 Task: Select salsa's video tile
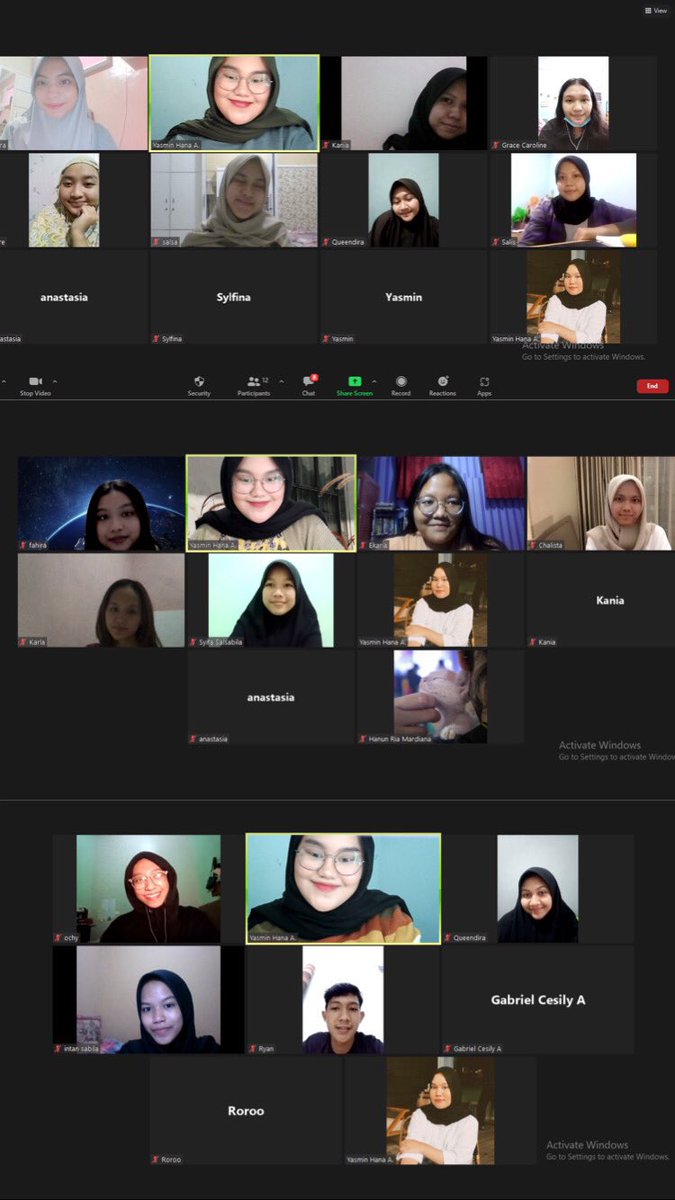point(234,200)
